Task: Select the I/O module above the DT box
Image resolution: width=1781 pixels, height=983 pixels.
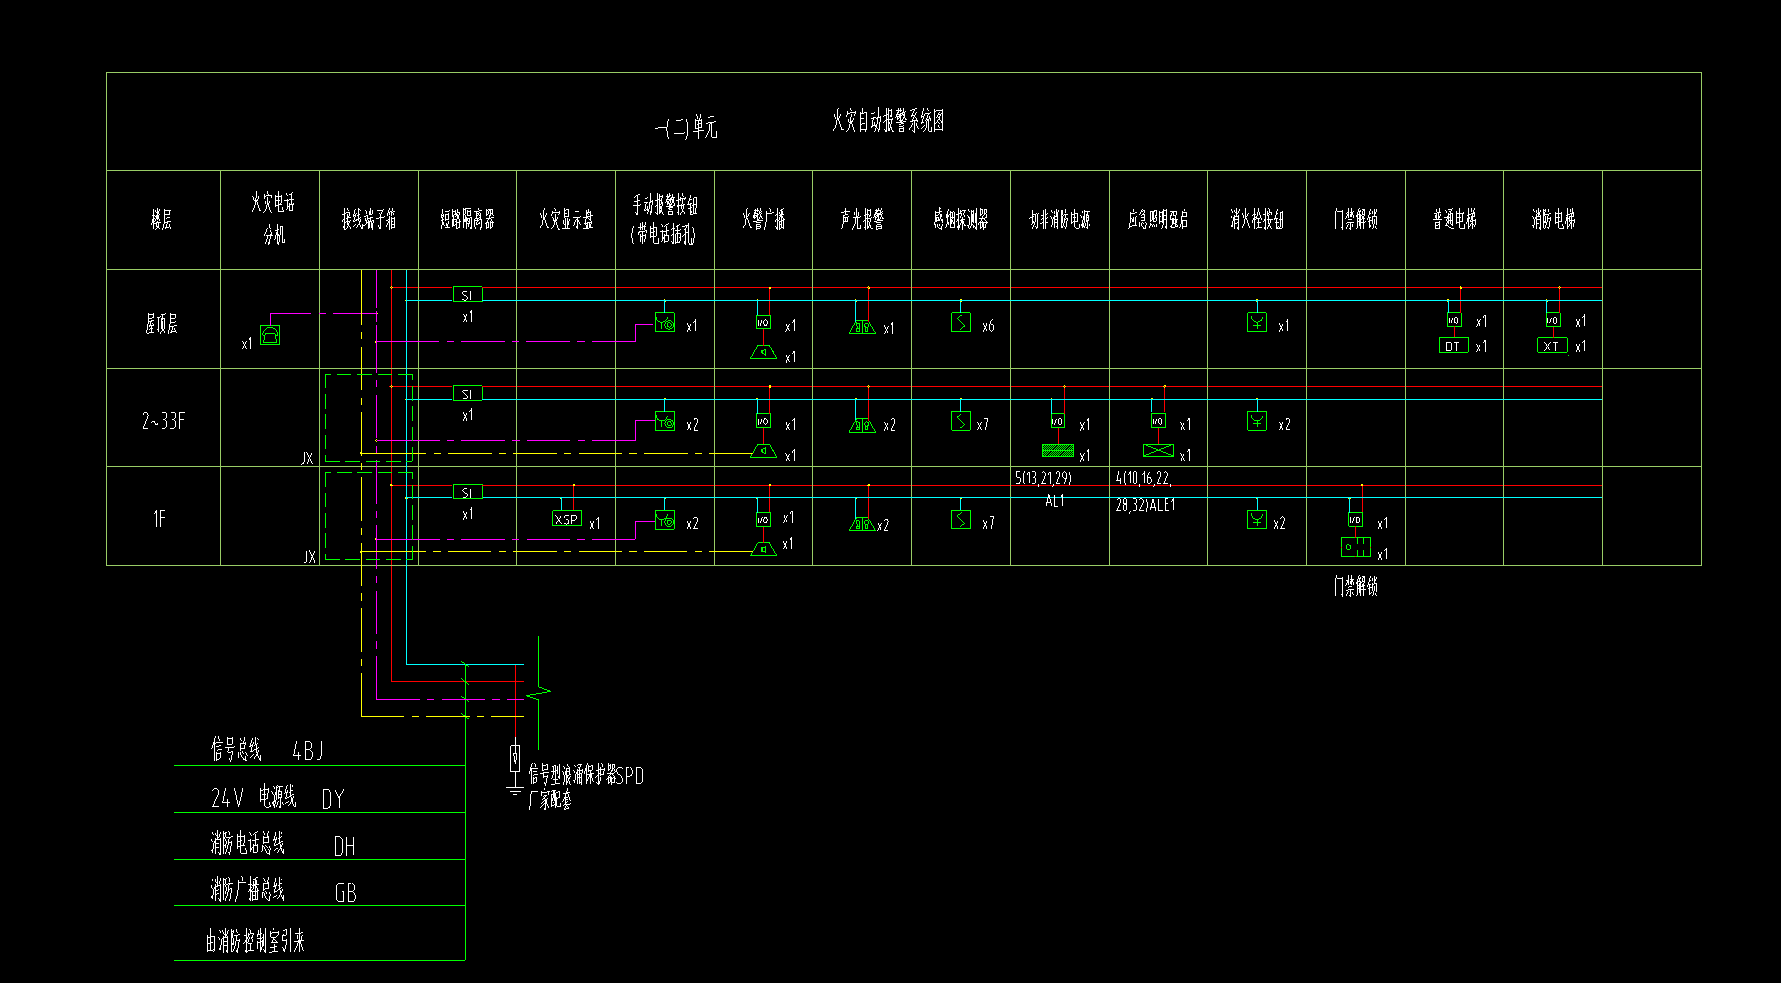Action: point(1454,320)
